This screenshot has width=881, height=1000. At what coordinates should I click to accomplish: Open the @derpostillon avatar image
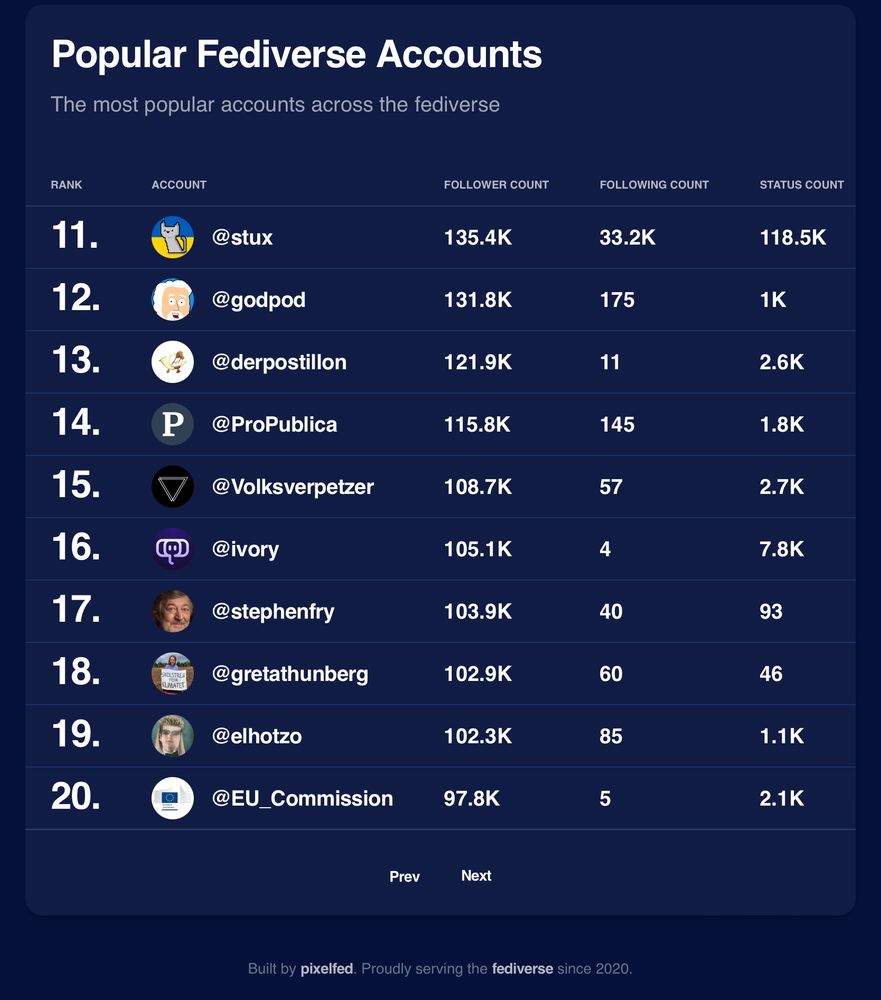pos(172,362)
